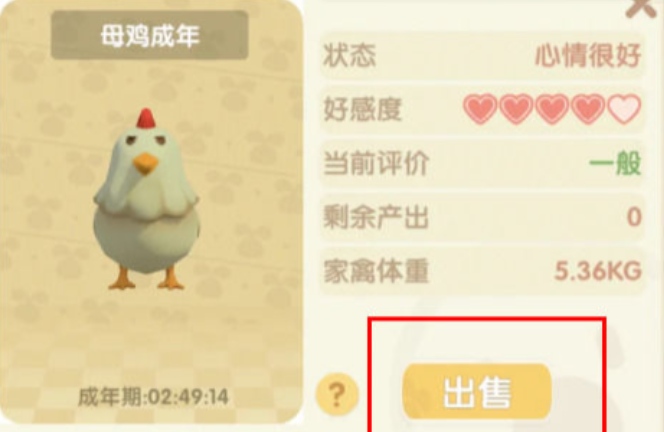
Task: Click the 5.36KG weight value
Action: click(598, 271)
